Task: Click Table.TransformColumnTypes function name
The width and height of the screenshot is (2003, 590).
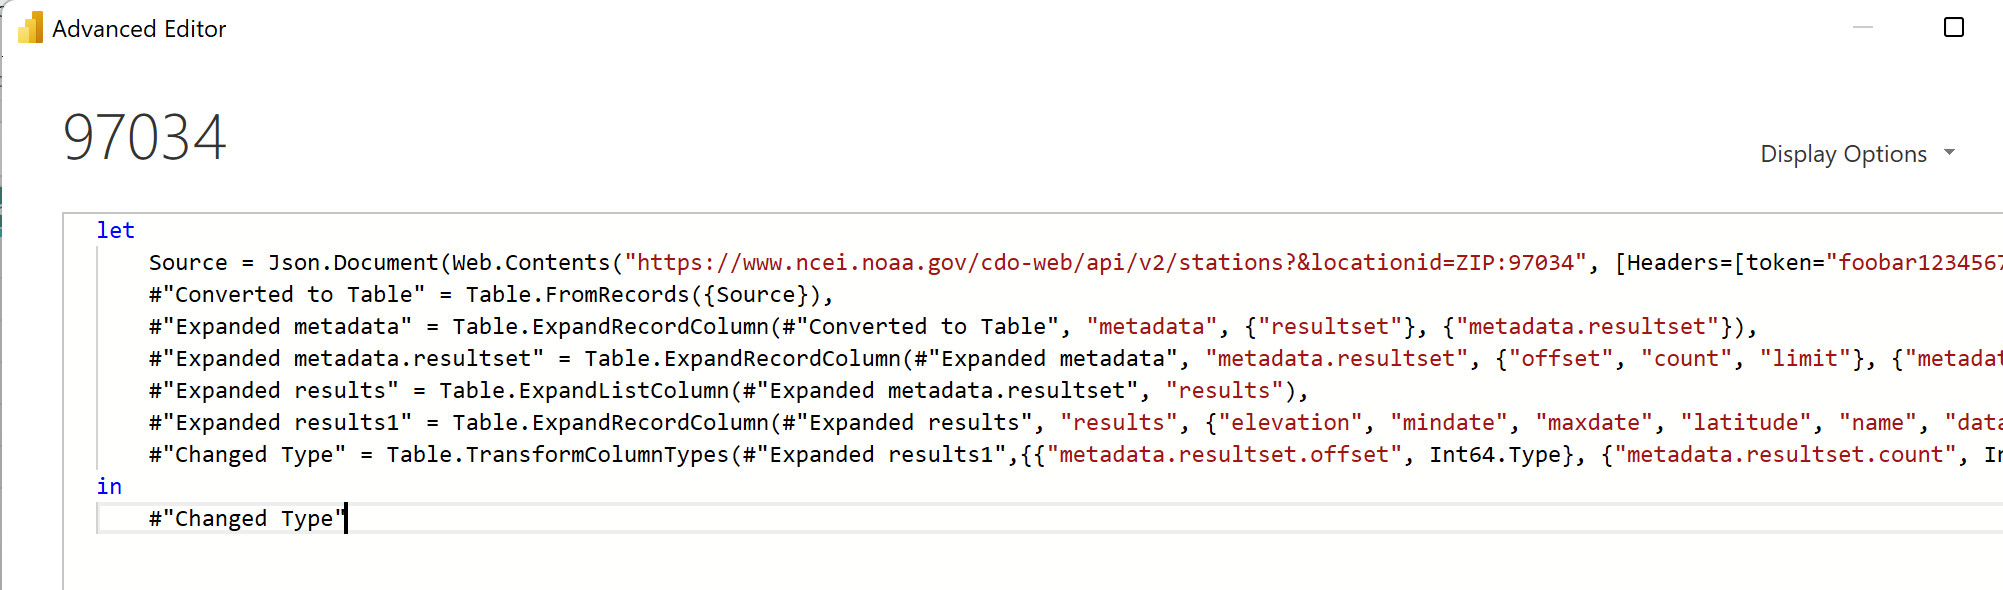Action: pyautogui.click(x=557, y=455)
